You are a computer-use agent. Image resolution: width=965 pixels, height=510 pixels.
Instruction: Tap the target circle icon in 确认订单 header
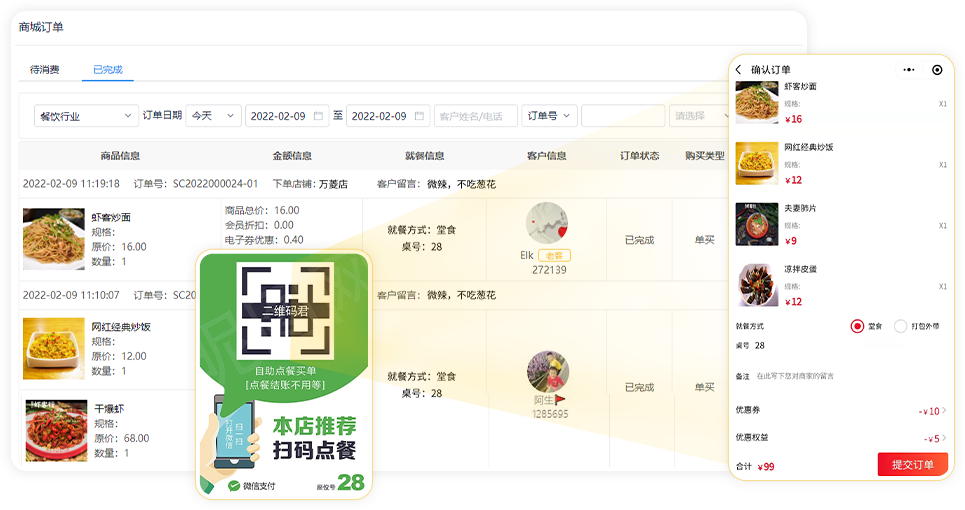click(x=937, y=70)
